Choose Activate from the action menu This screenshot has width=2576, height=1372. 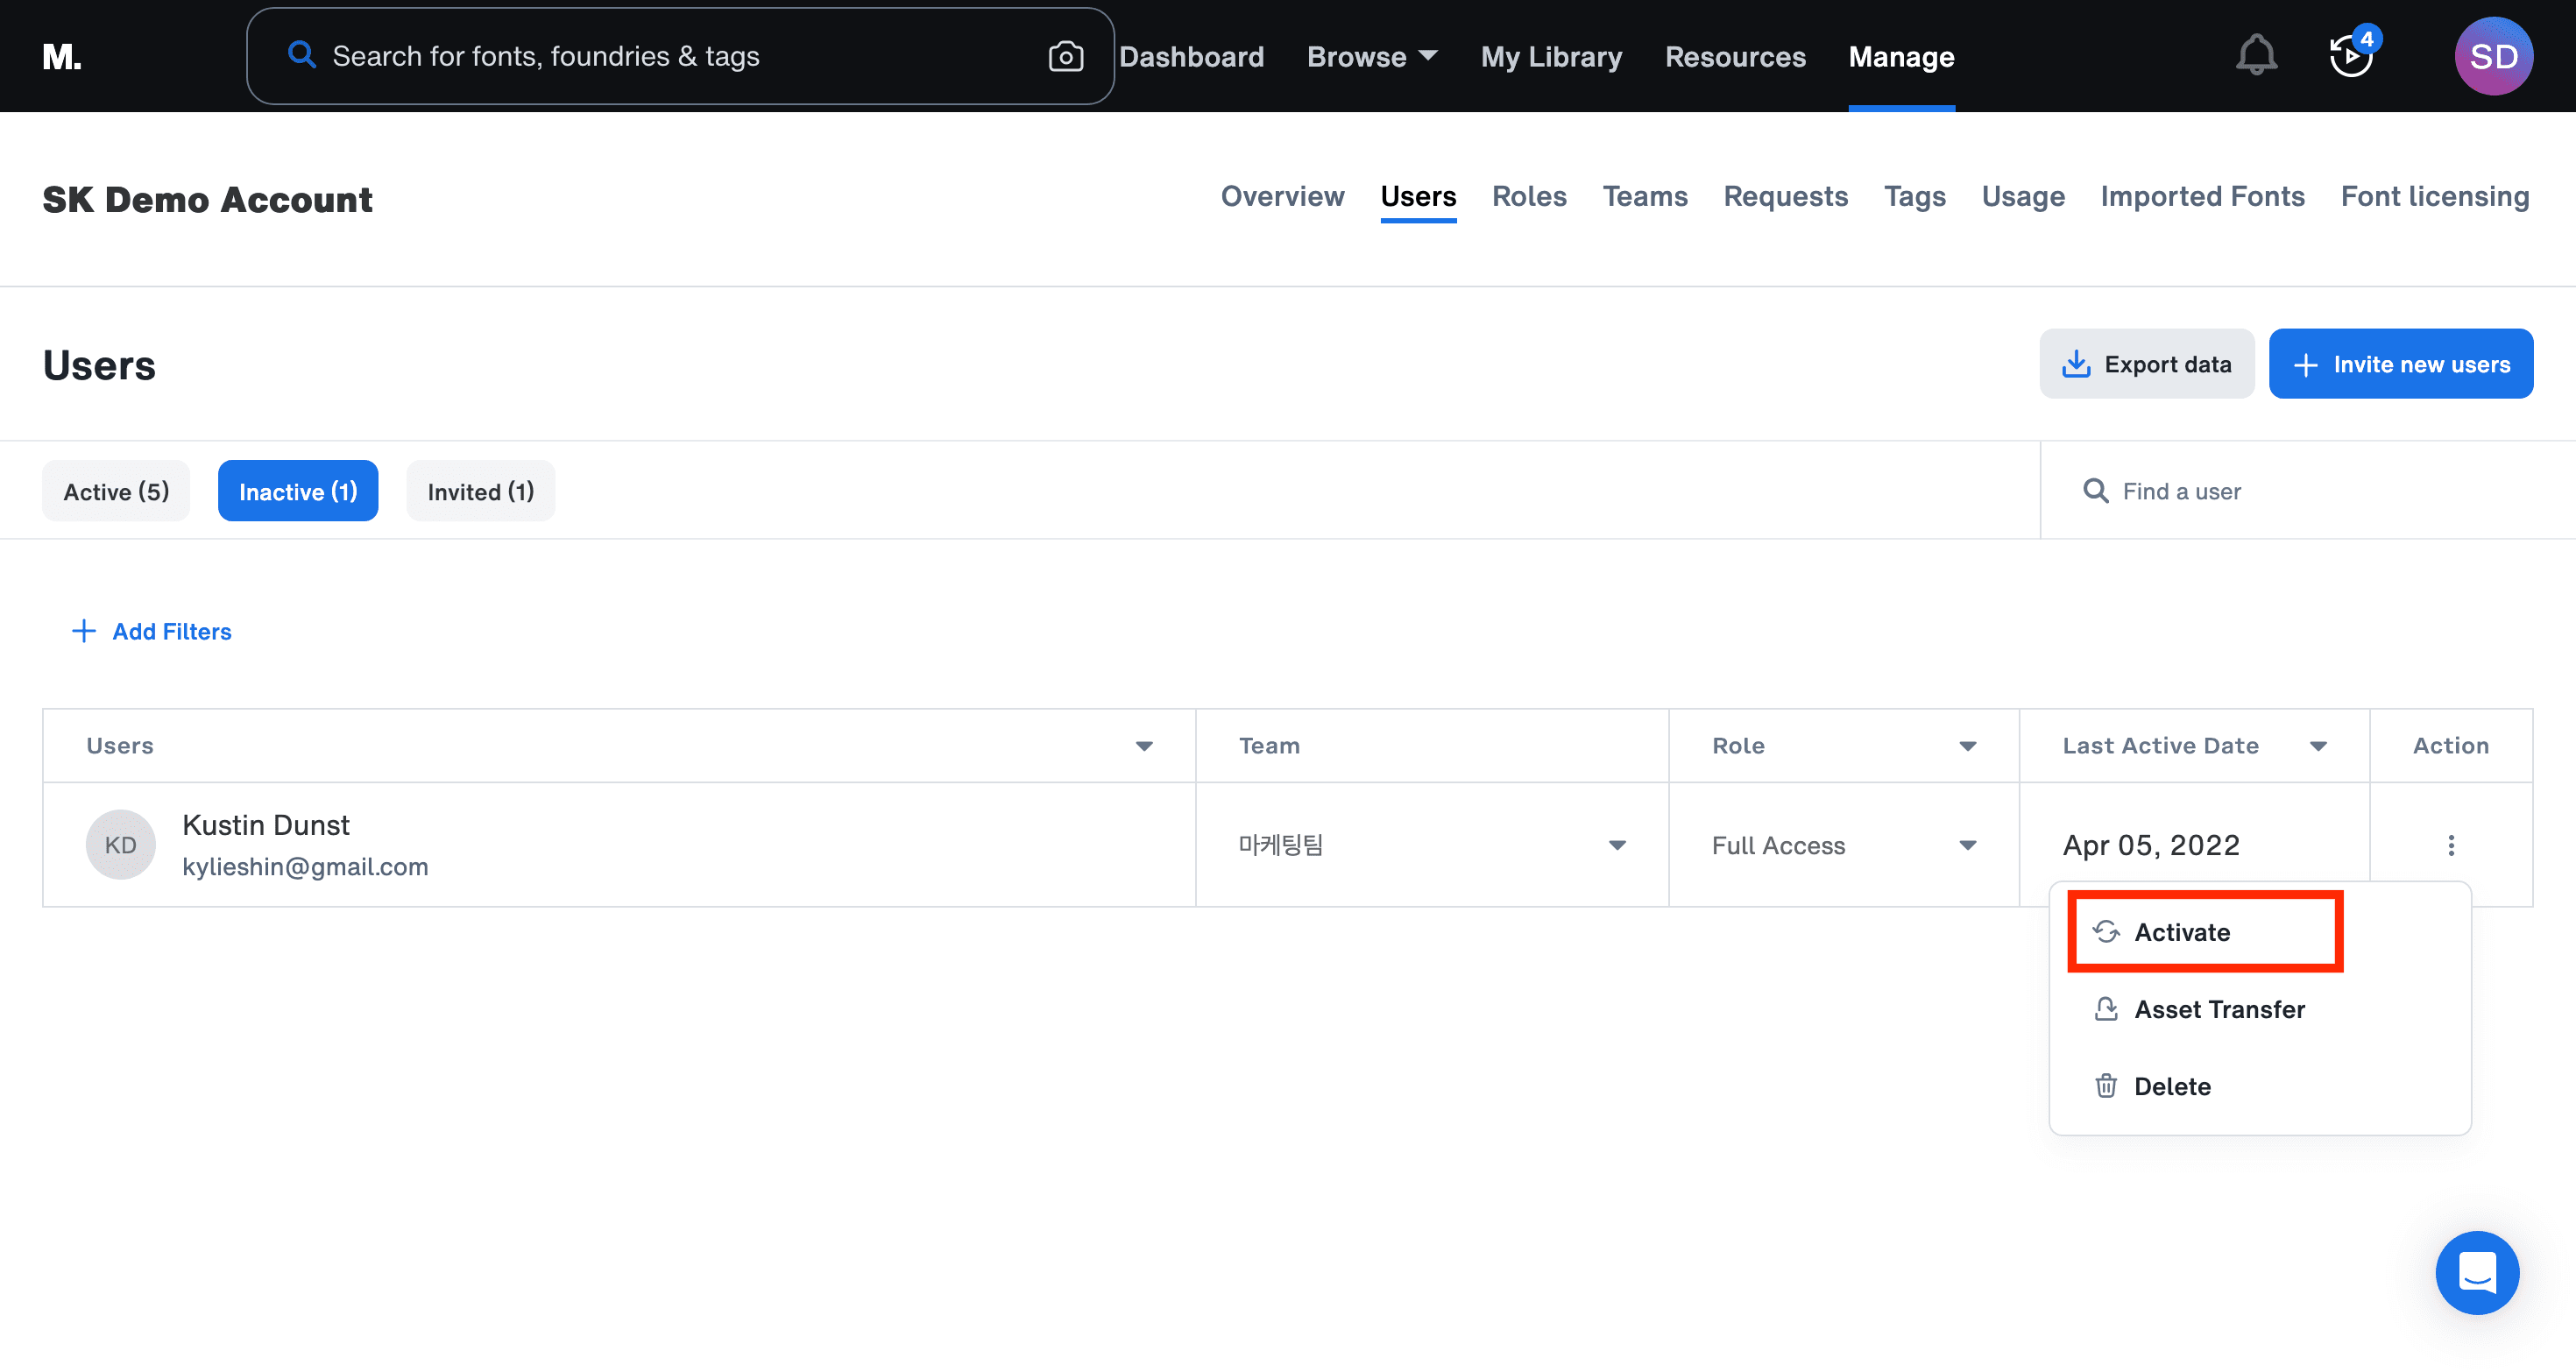pos(2182,932)
